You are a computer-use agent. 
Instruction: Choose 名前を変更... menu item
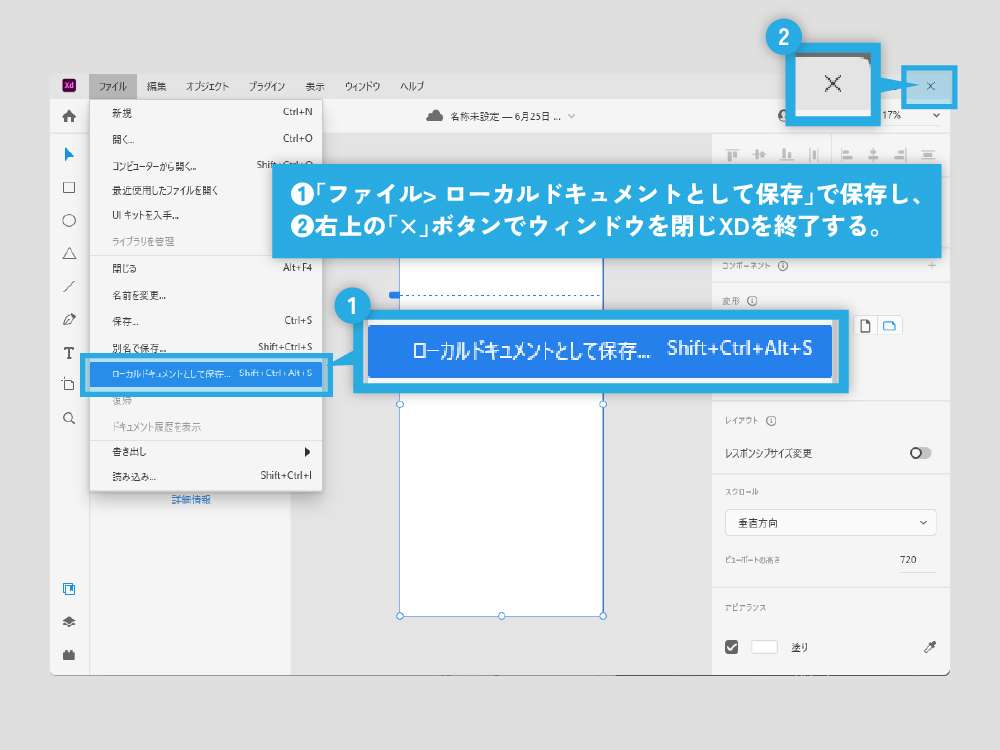[x=205, y=295]
